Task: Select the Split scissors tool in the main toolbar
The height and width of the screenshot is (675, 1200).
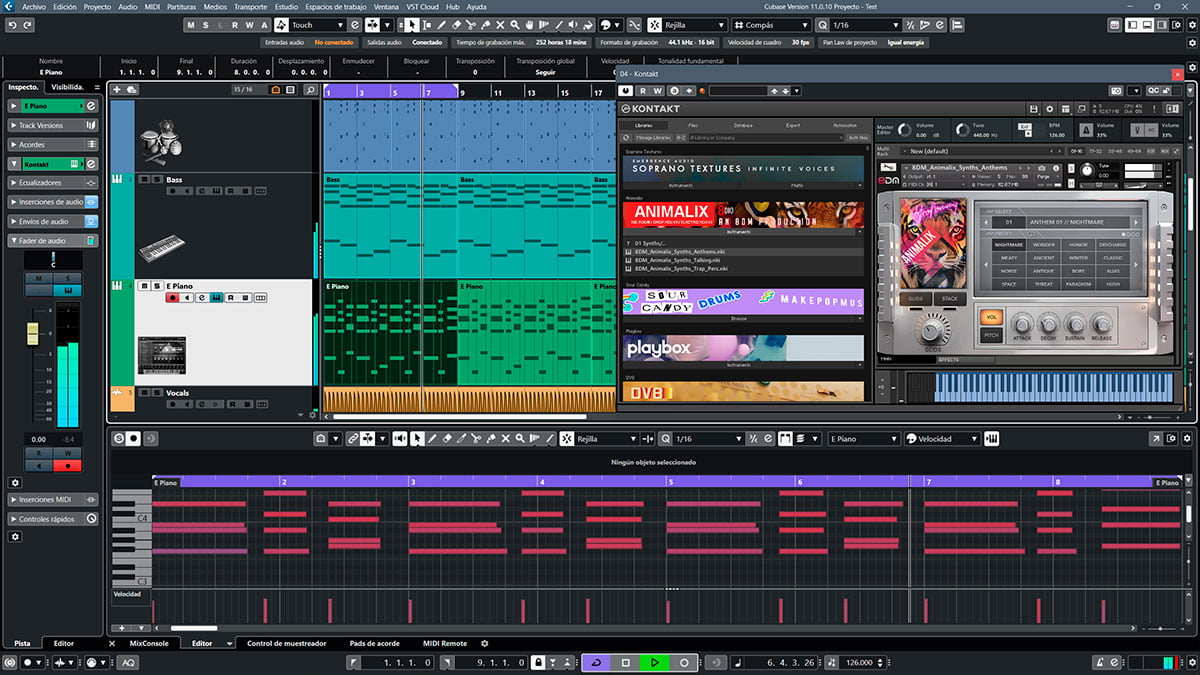Action: [472, 24]
